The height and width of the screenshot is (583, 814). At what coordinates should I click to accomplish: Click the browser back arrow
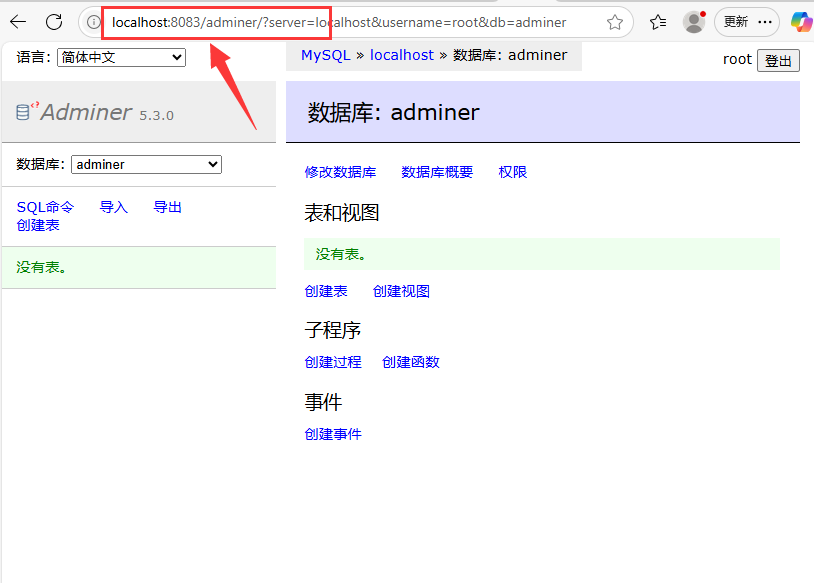pos(18,21)
